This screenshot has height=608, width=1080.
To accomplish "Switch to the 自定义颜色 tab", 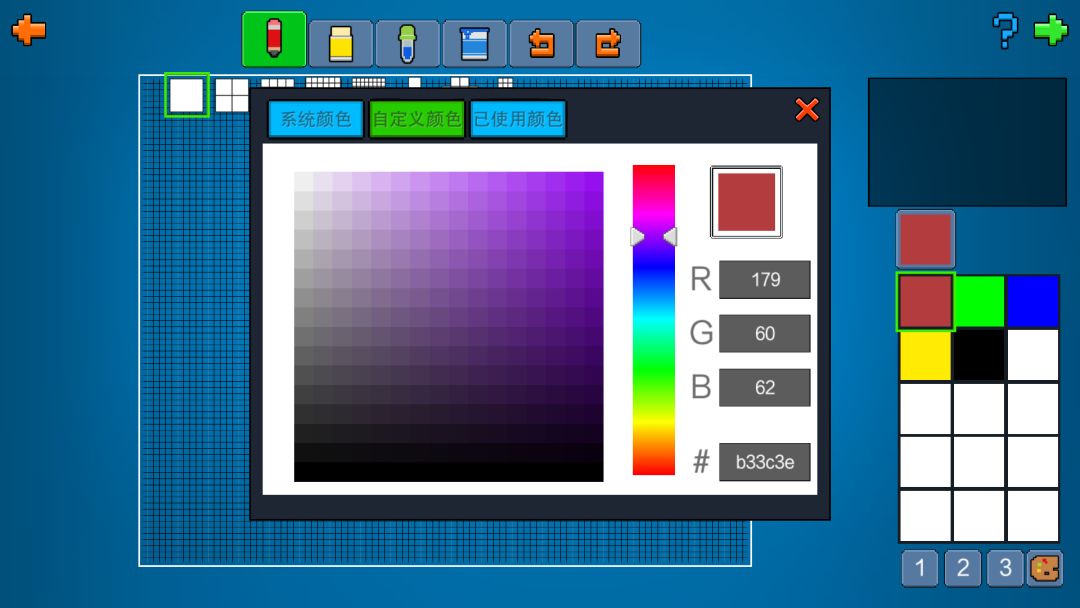I will (417, 120).
